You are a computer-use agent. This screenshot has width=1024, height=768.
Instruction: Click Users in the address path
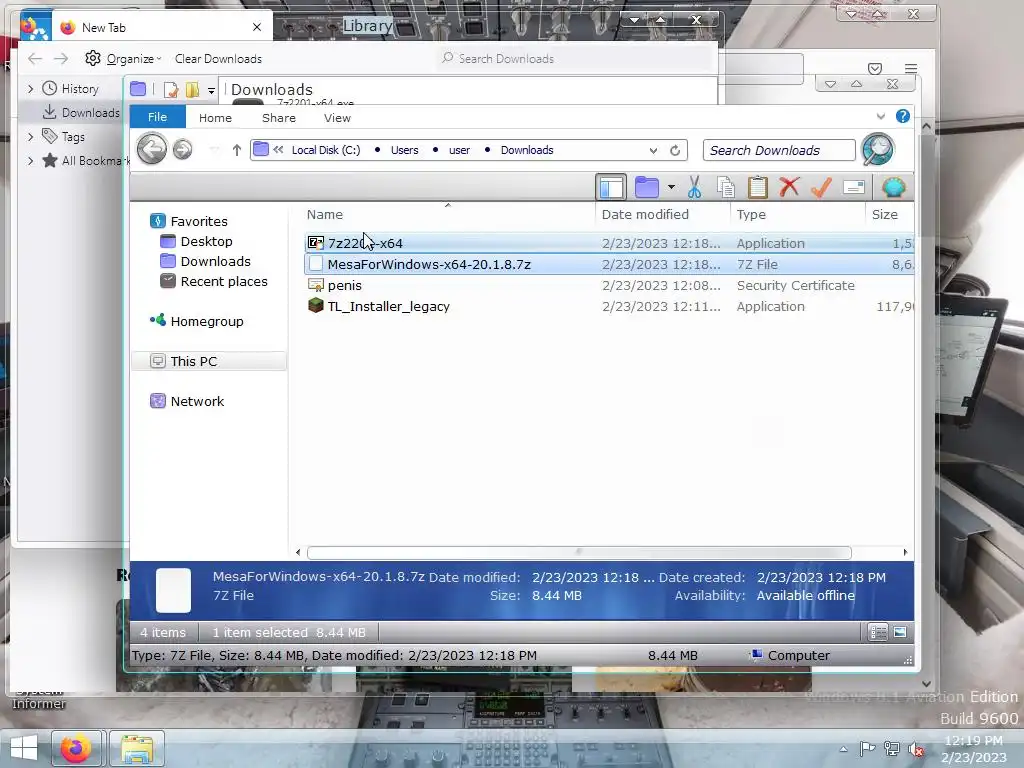(404, 150)
